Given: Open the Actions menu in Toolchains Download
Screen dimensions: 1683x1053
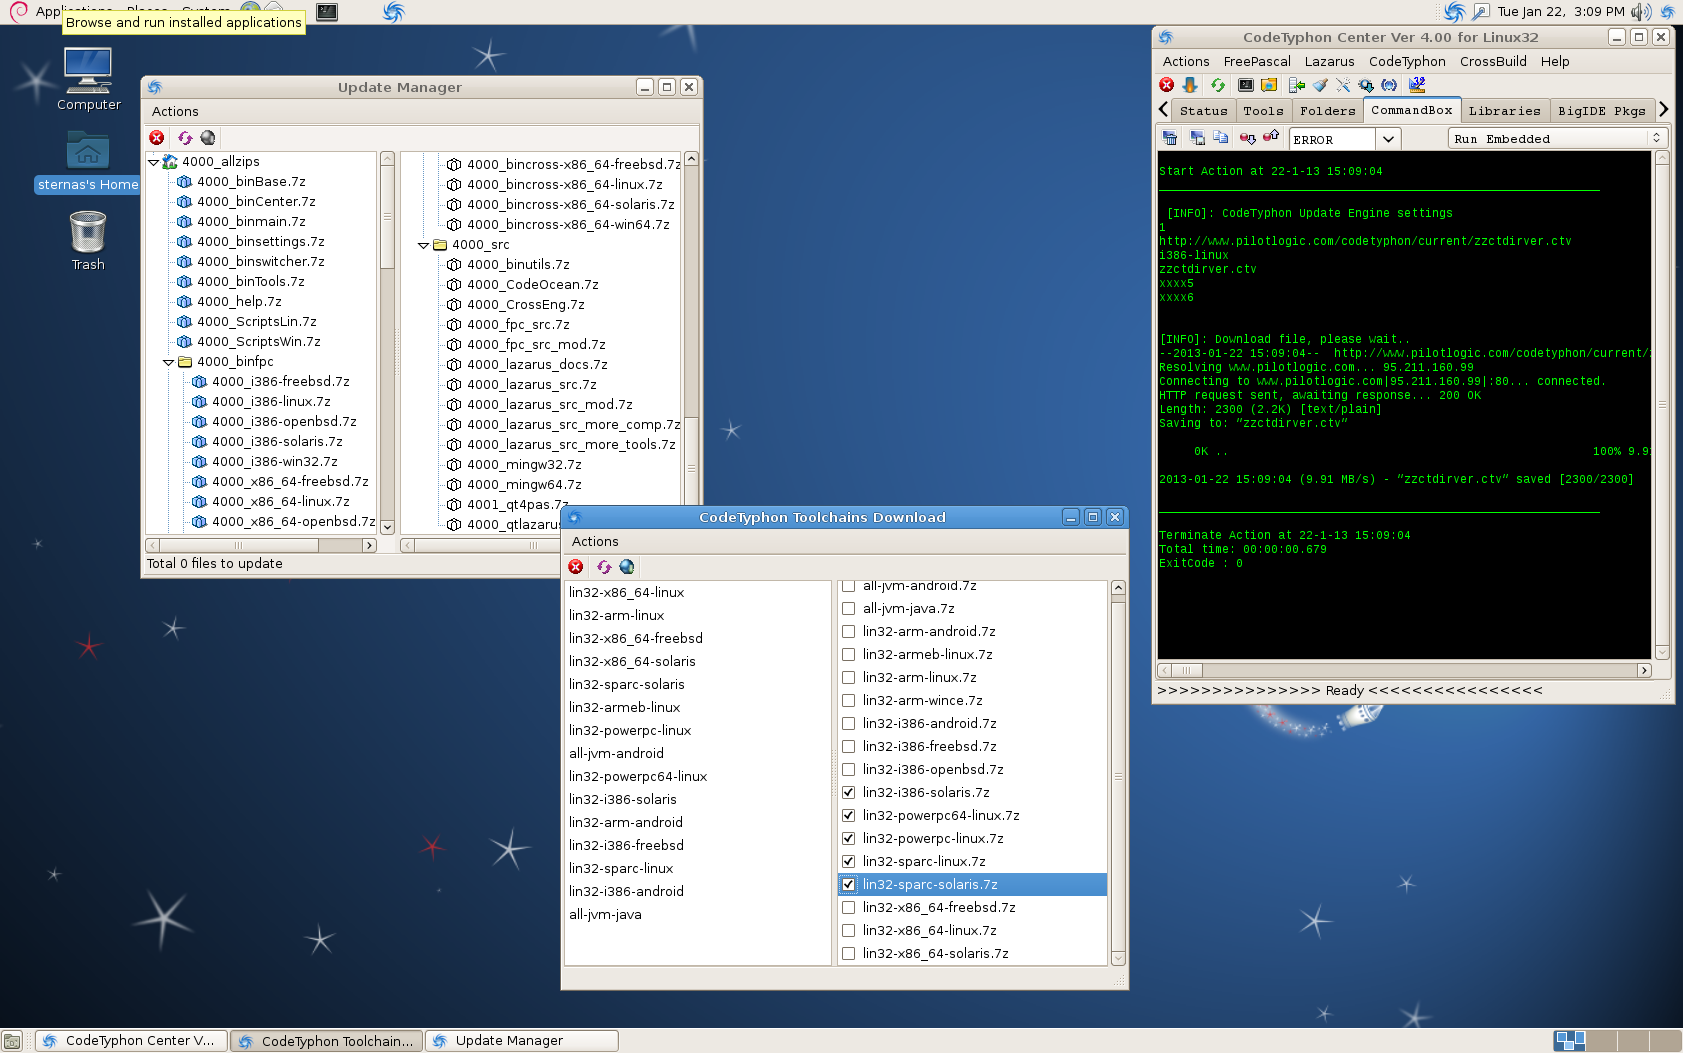Looking at the screenshot, I should [595, 541].
